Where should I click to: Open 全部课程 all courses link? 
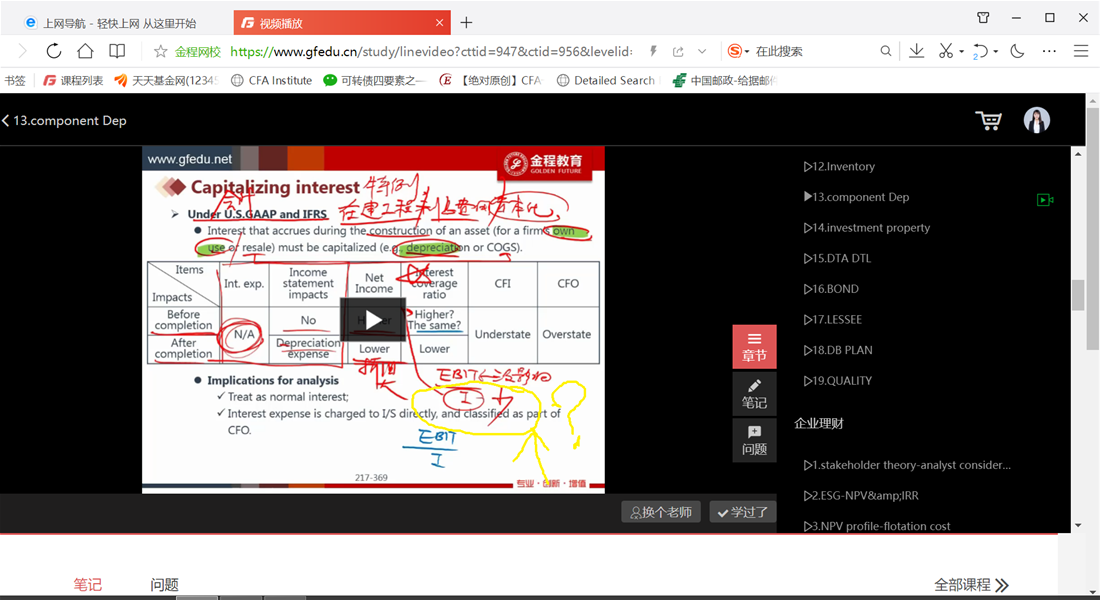[971, 585]
